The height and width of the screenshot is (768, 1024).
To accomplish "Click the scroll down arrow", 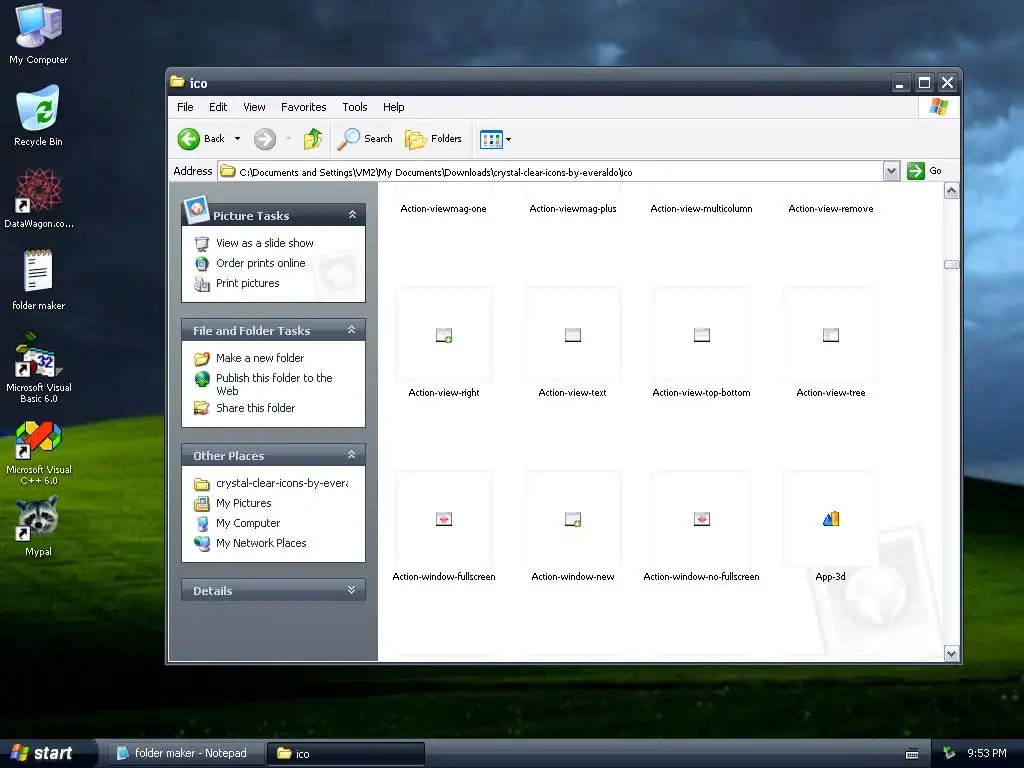I will tap(952, 653).
